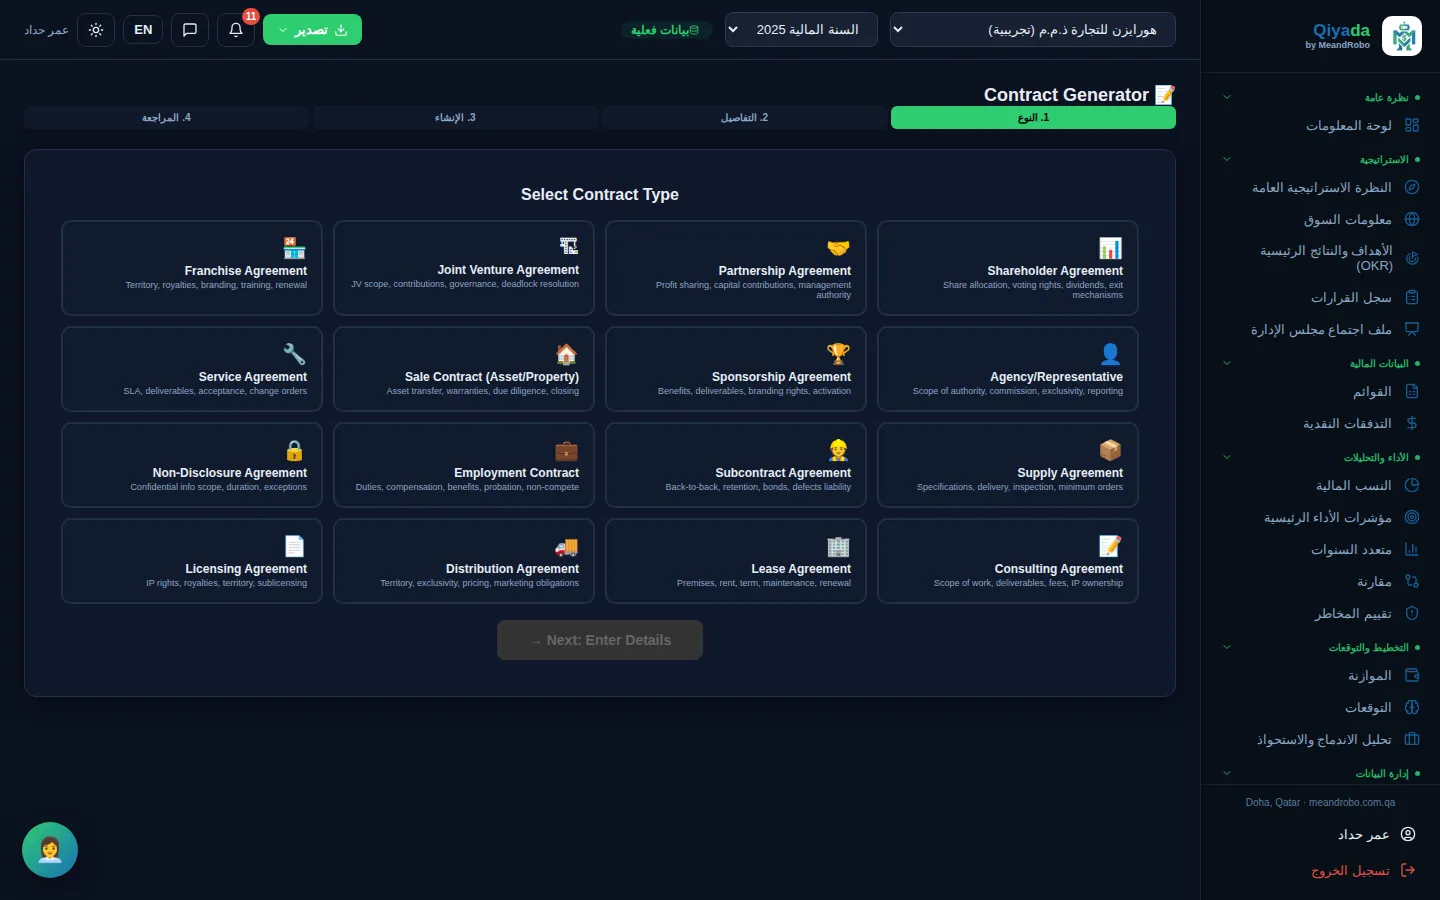Click Next: Enter Details button
Screen dimensions: 1440x900
click(x=600, y=640)
